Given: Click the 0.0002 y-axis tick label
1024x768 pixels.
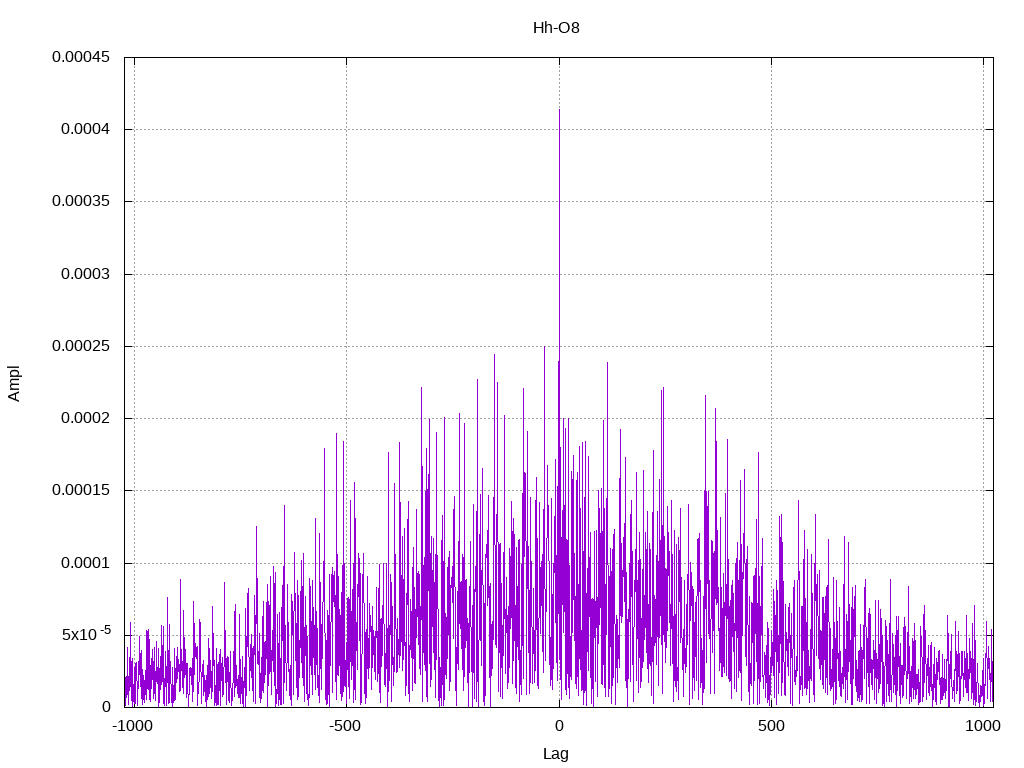Looking at the screenshot, I should [86, 418].
